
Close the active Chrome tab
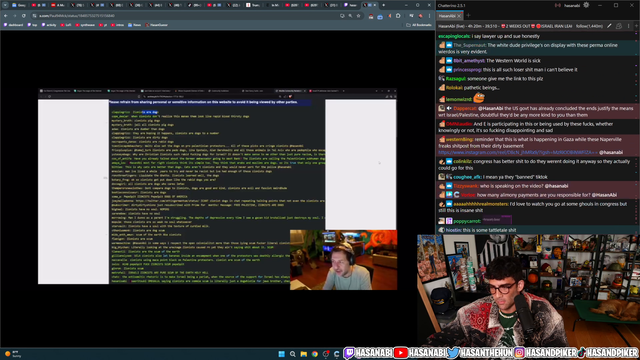coord(375,5)
